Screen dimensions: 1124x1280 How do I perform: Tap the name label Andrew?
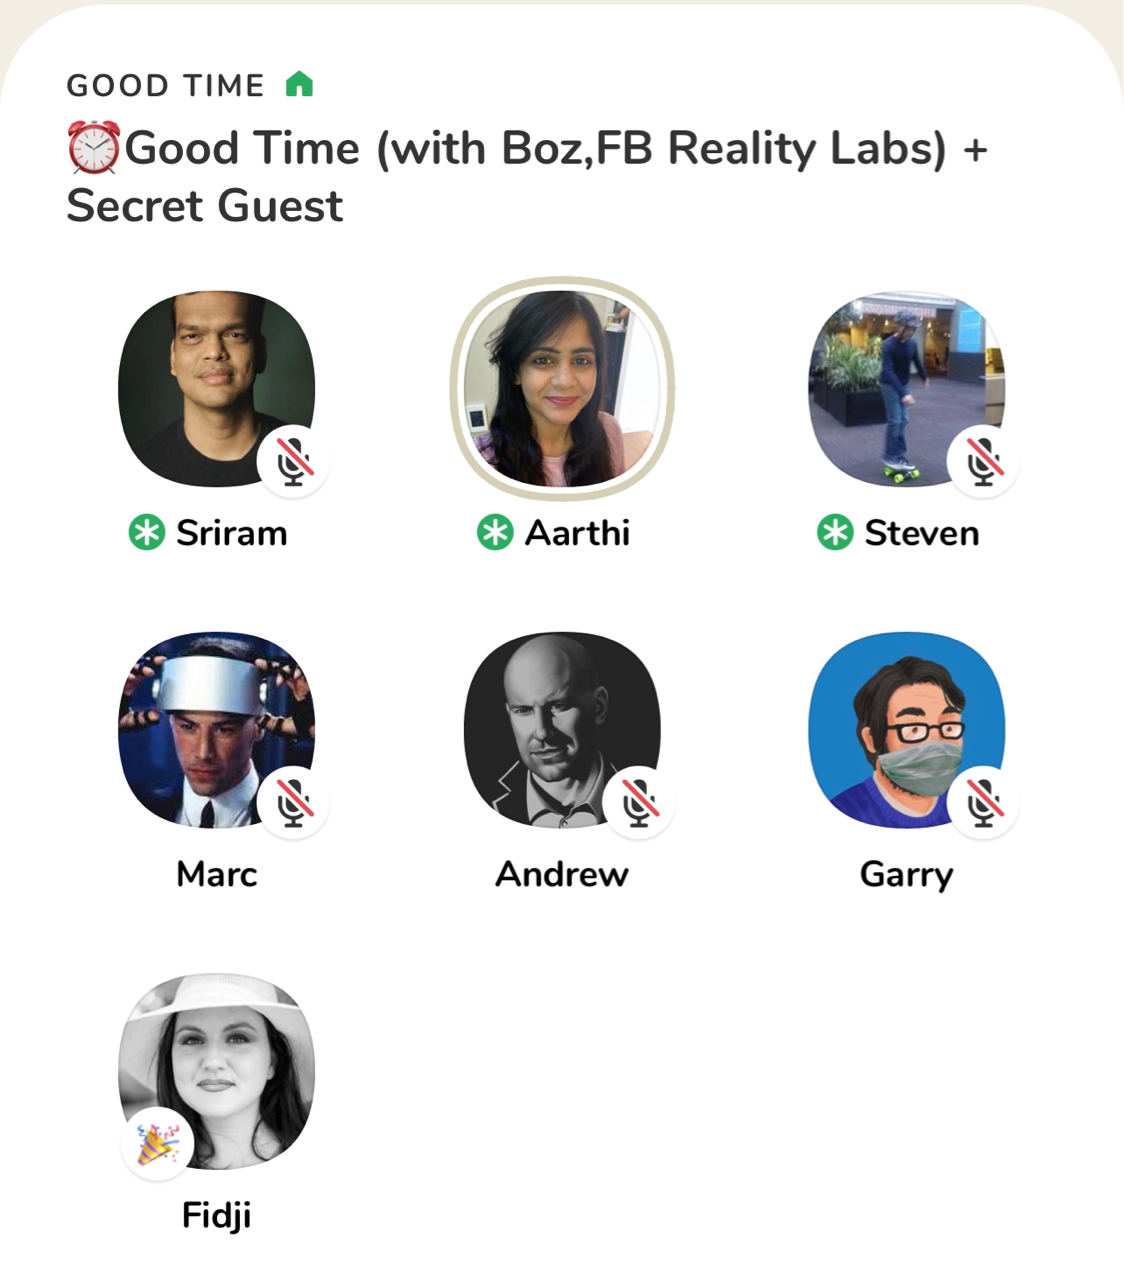click(x=562, y=874)
